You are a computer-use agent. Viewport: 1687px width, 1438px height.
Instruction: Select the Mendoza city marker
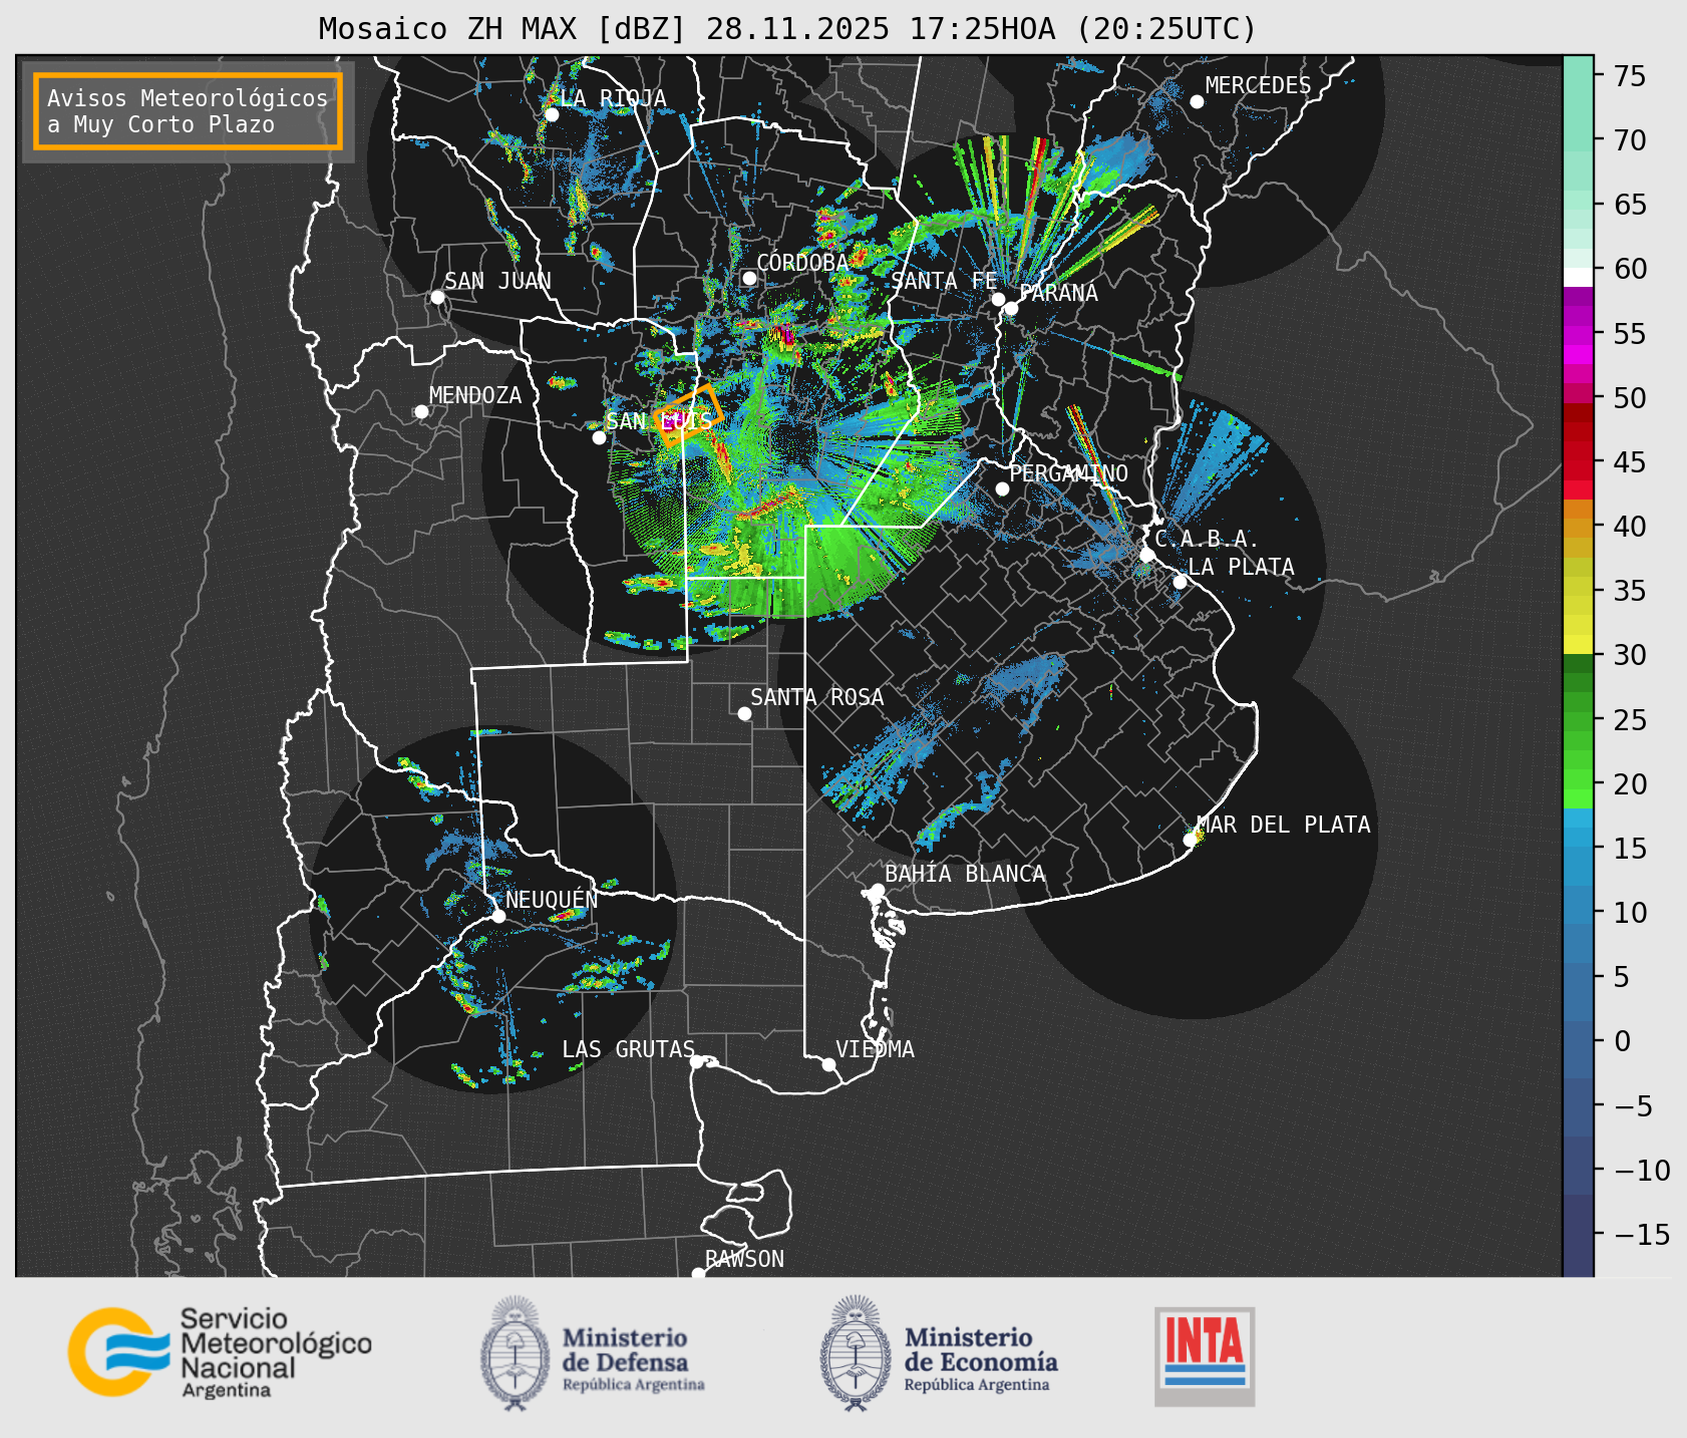[x=421, y=412]
